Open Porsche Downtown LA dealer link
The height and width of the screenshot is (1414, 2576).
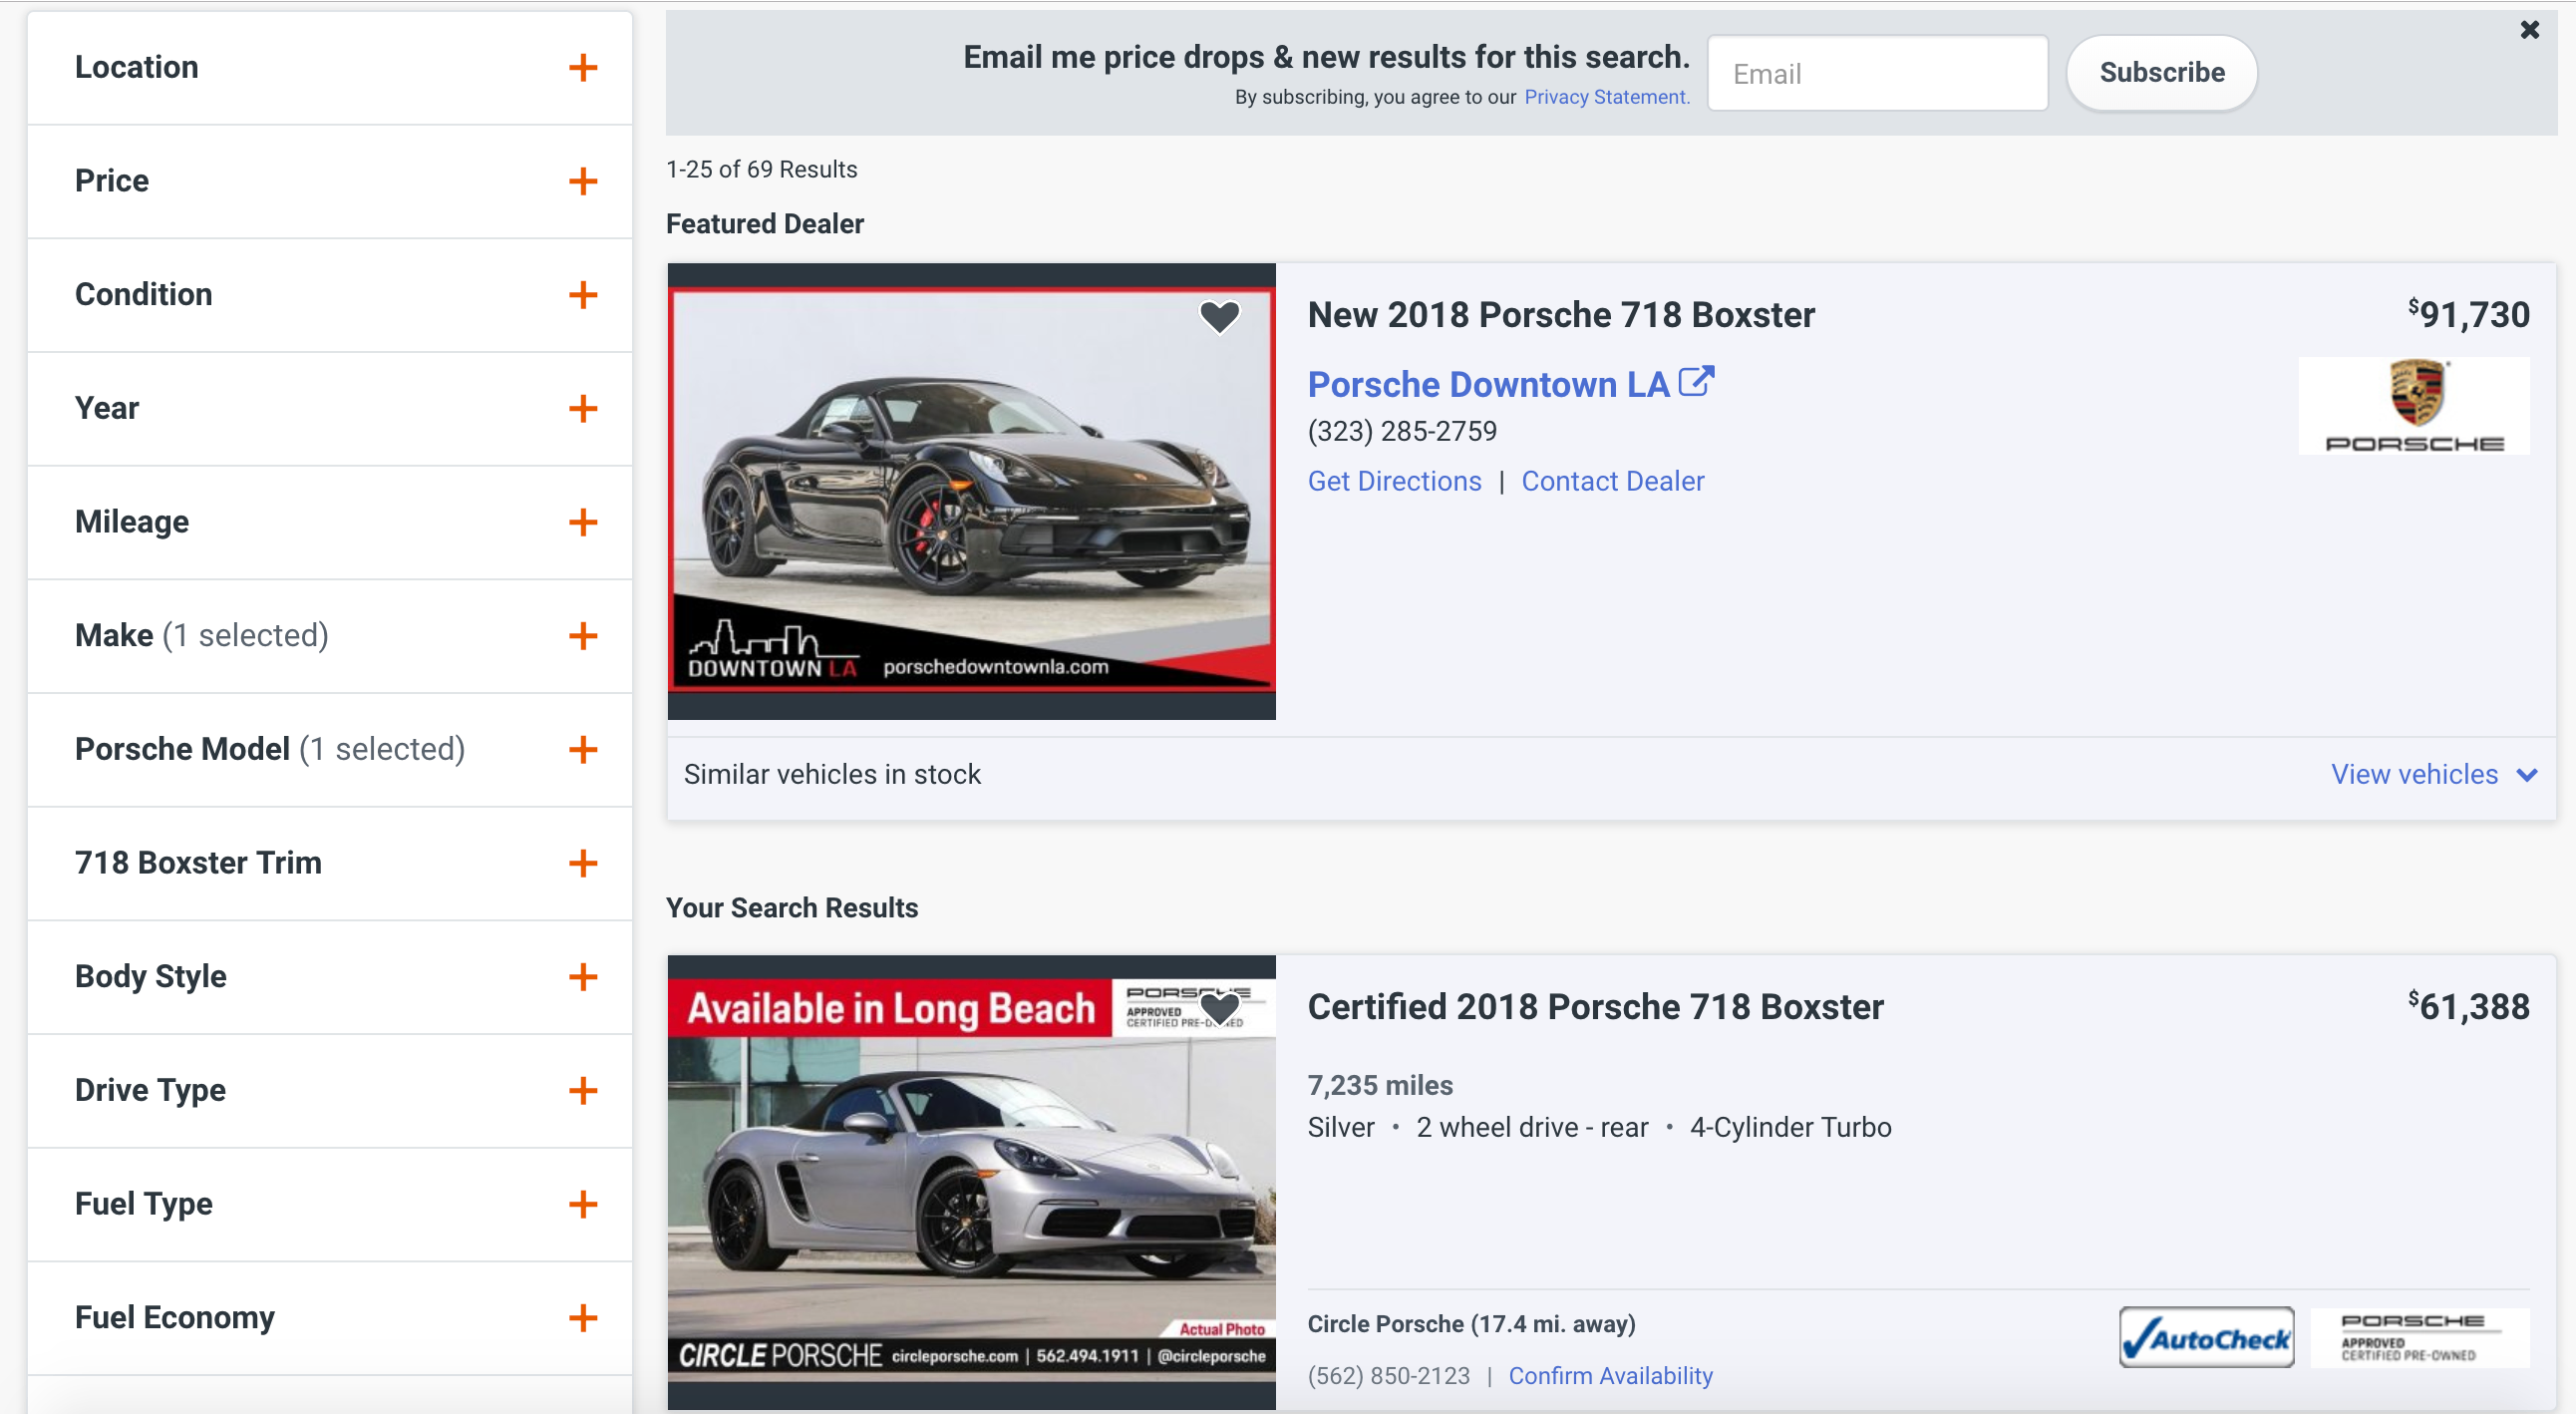pos(1488,384)
